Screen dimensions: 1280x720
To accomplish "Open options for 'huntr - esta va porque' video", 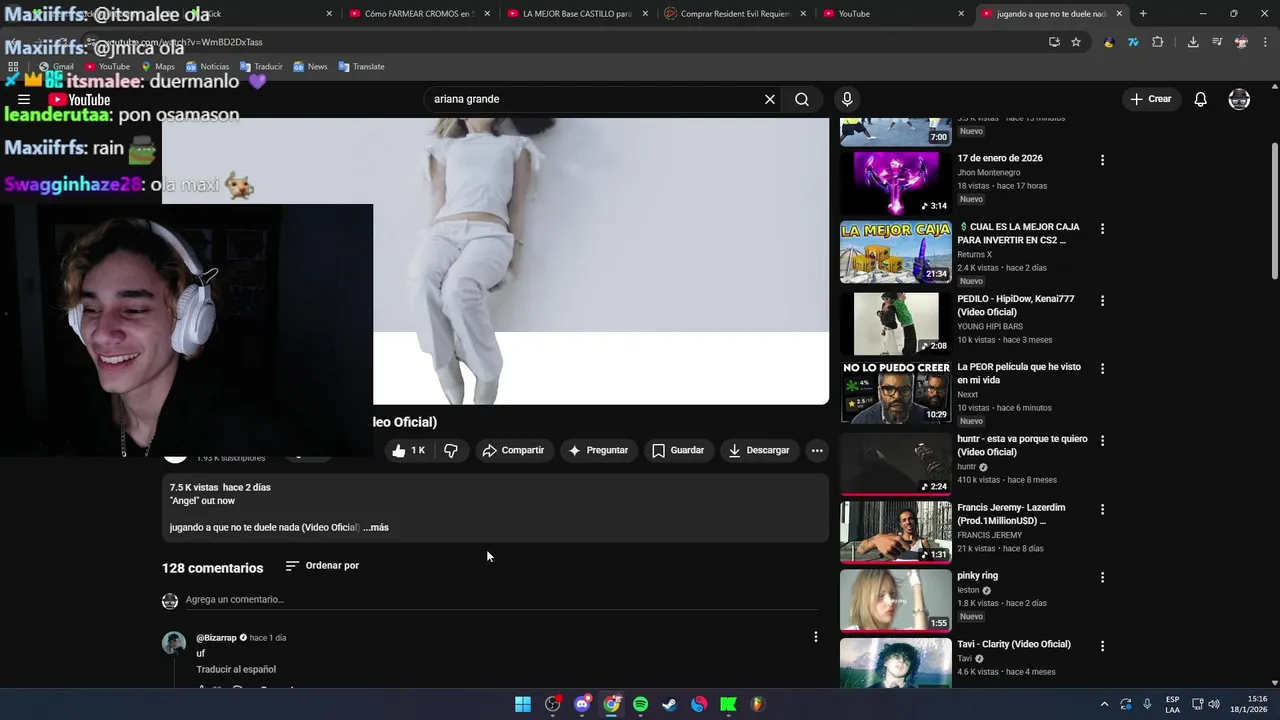I will (x=1103, y=440).
